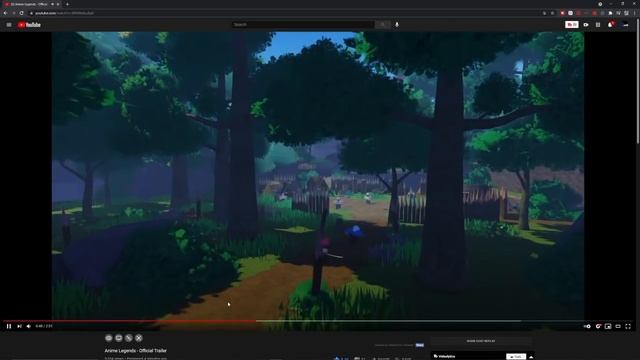Like the video with thumbs up
This screenshot has width=640, height=360.
click(337, 358)
